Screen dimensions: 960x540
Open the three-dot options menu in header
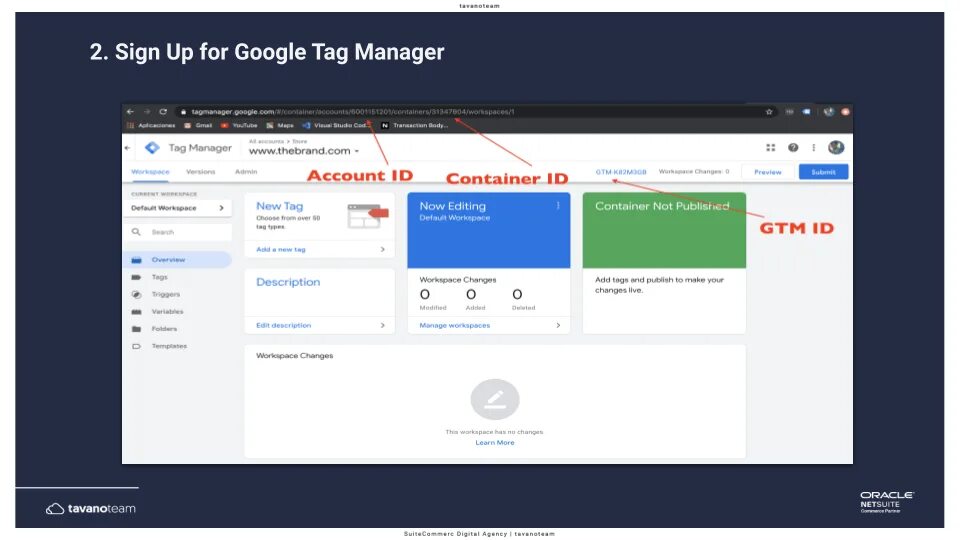click(814, 148)
